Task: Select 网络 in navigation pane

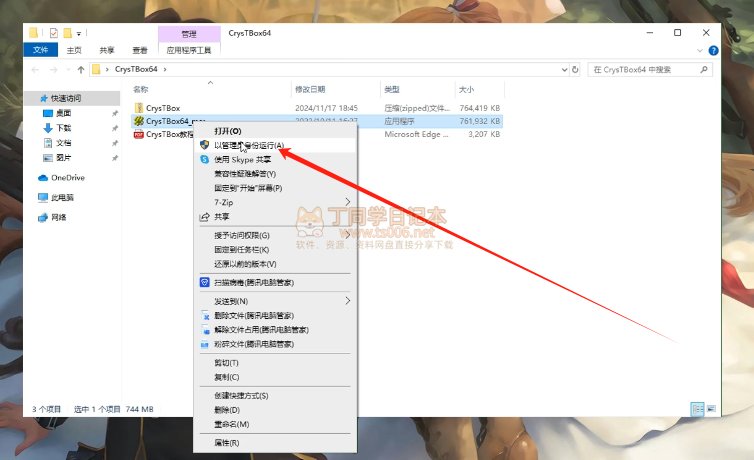Action: pyautogui.click(x=59, y=217)
